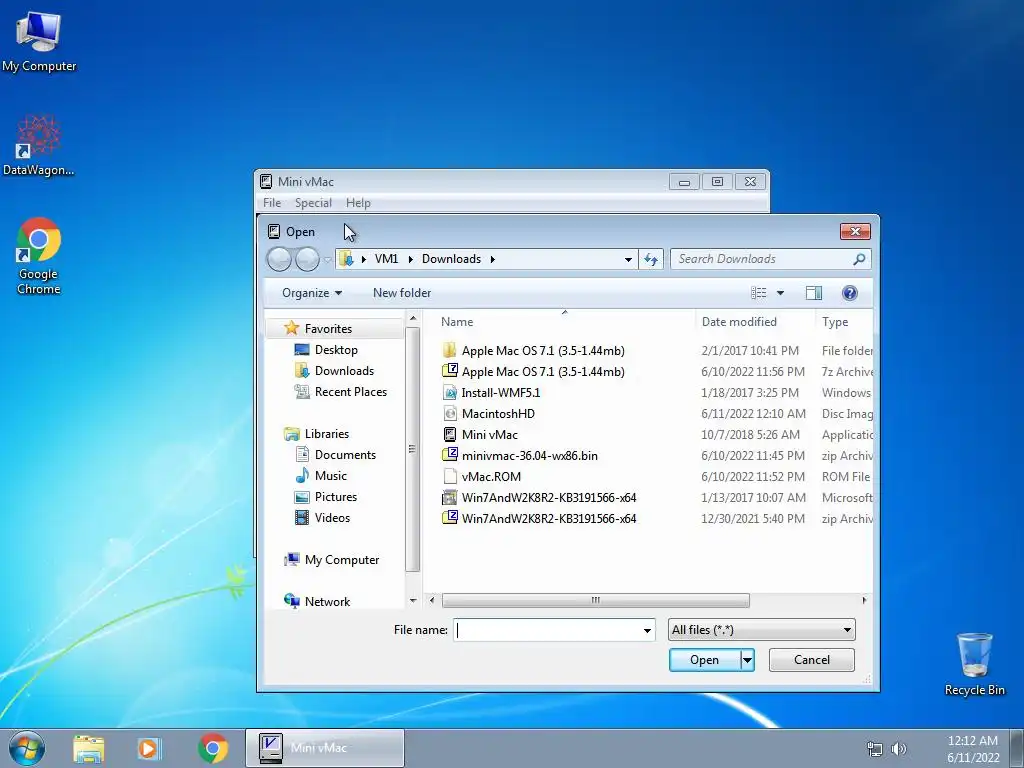Click Downloads in the address breadcrumb
Image resolution: width=1024 pixels, height=768 pixels.
pos(451,259)
